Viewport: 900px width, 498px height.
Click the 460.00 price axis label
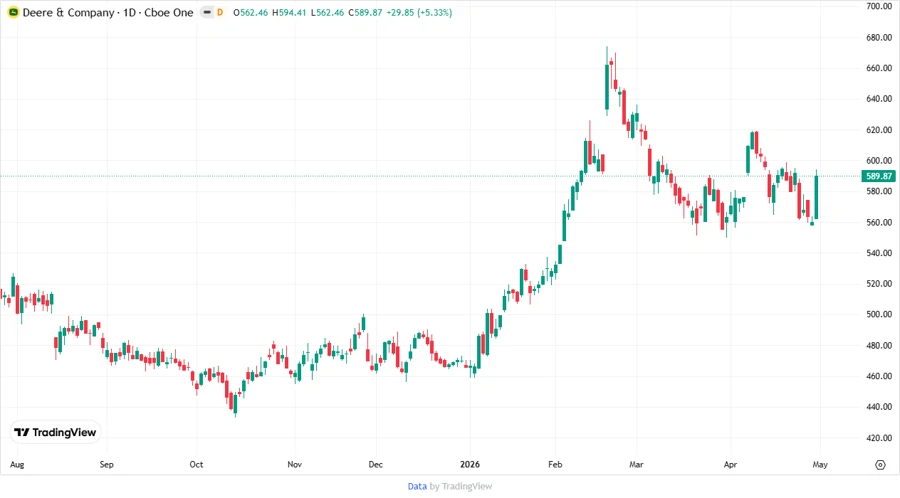[879, 376]
